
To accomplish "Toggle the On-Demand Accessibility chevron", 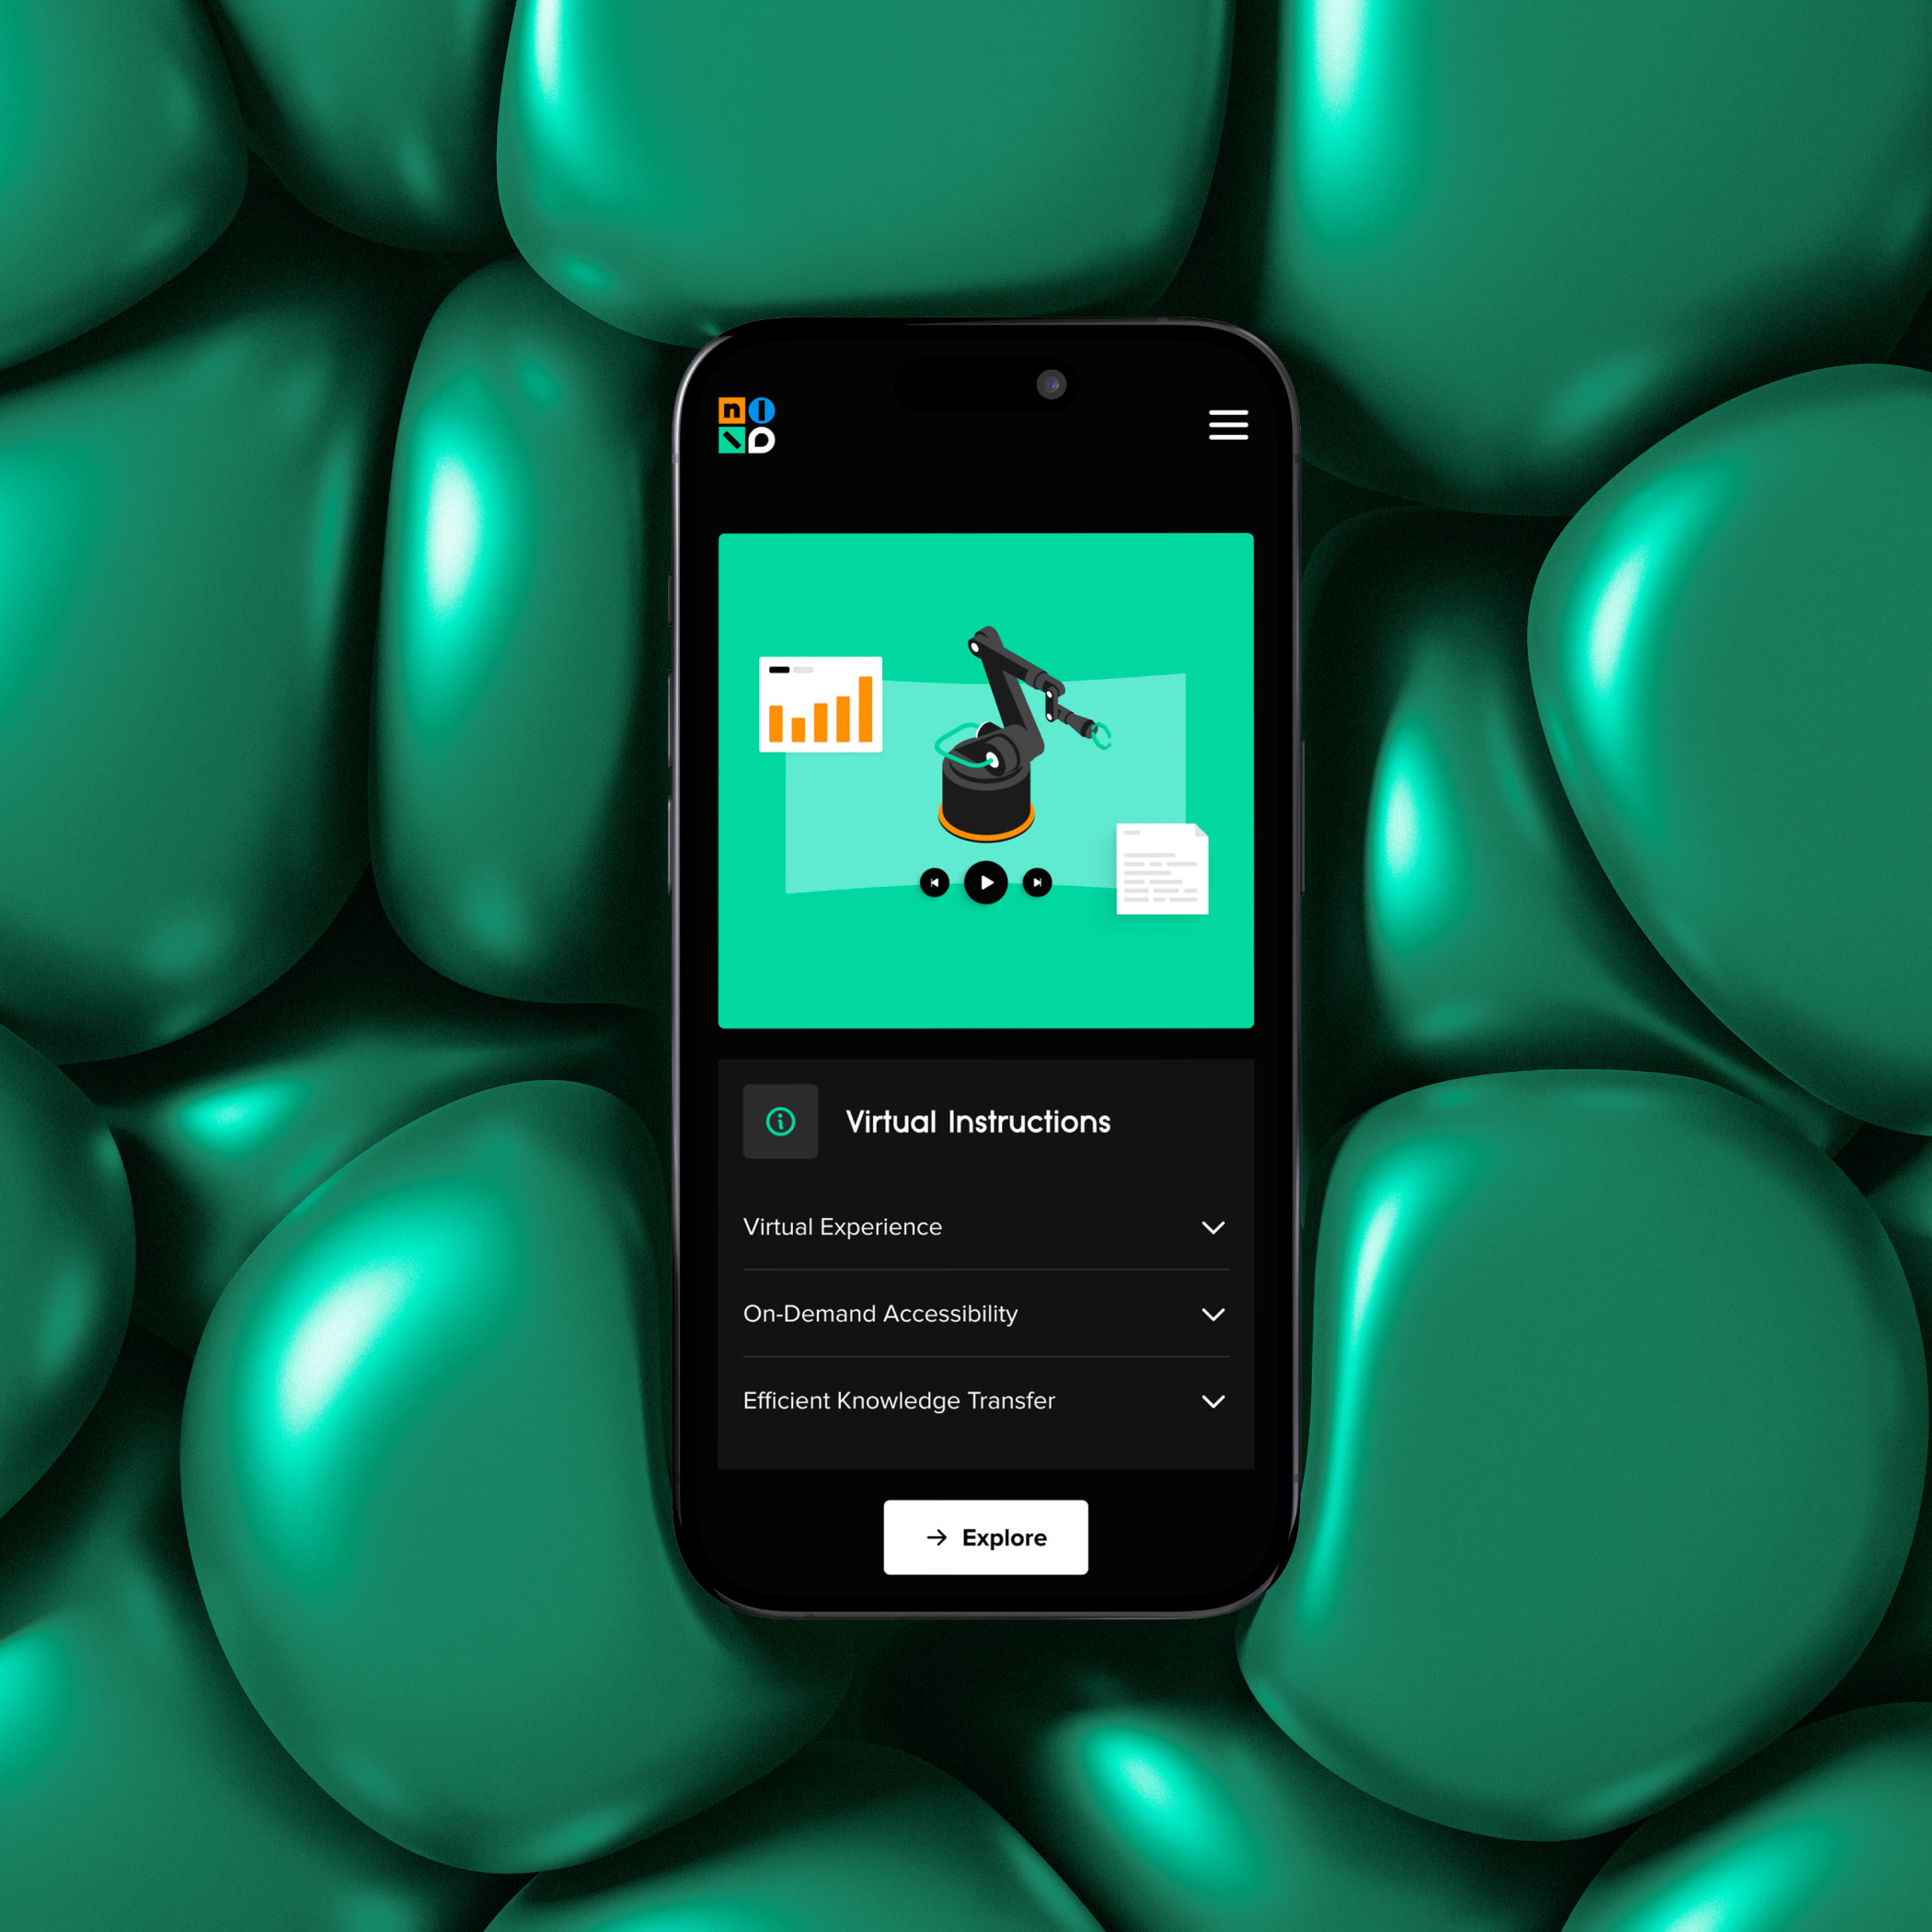I will point(1217,1313).
